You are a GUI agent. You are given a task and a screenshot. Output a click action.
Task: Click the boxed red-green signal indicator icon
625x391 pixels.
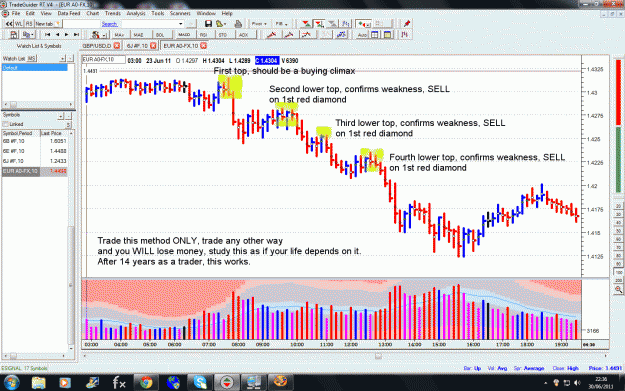click(319, 24)
